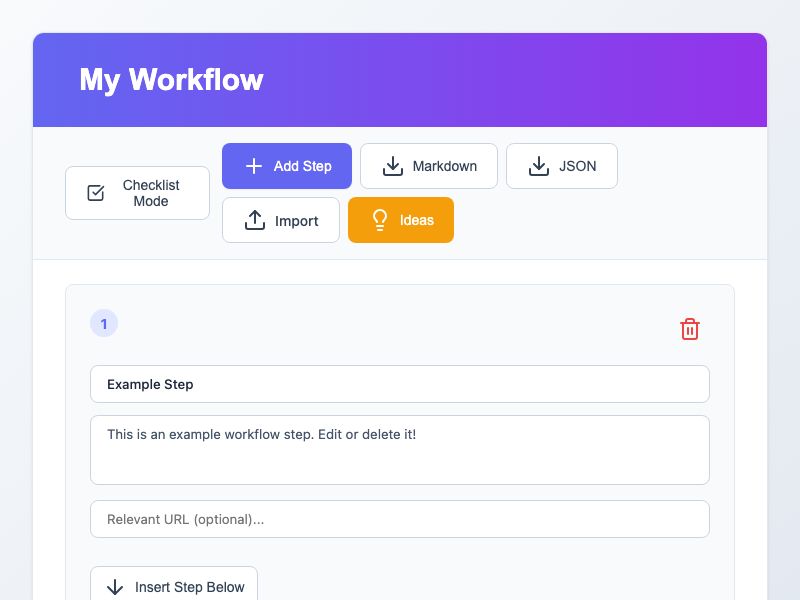800x600 pixels.
Task: Click the Example Step title field
Action: (x=400, y=384)
